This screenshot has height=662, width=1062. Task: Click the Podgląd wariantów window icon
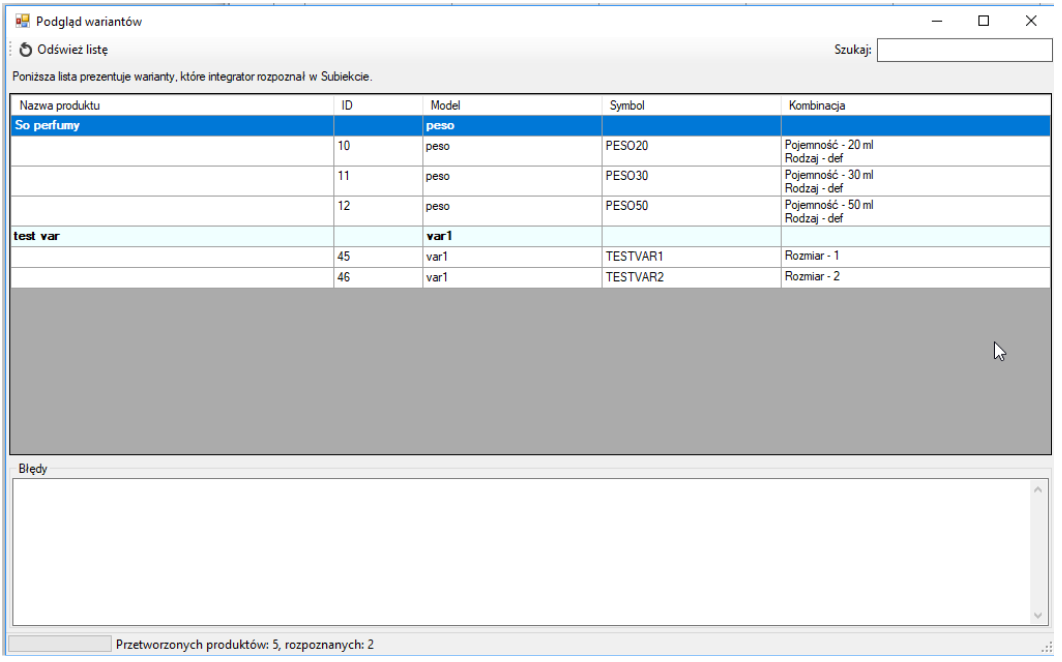click(x=22, y=21)
